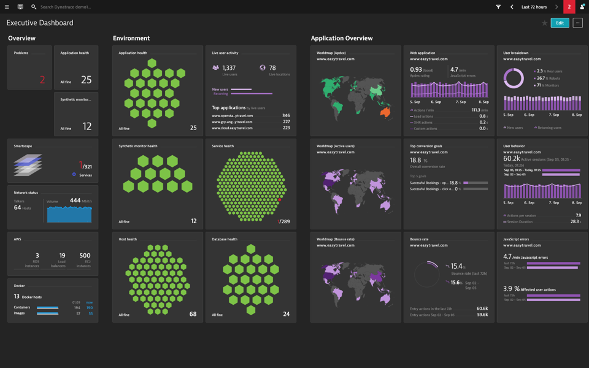Image resolution: width=590 pixels, height=368 pixels.
Task: Open the hamburger navigation menu
Action: pyautogui.click(x=7, y=7)
